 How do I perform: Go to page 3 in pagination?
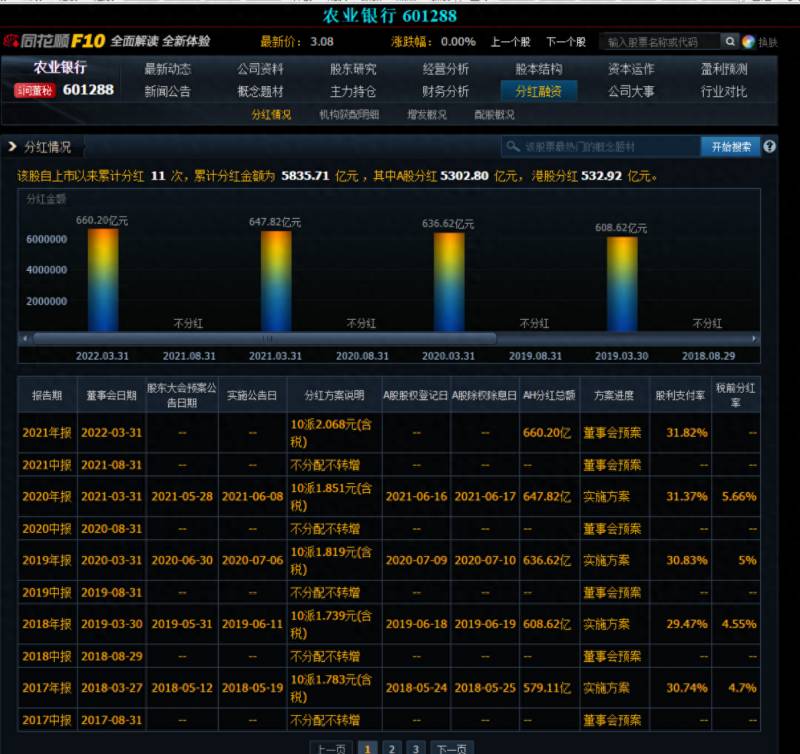pos(416,748)
